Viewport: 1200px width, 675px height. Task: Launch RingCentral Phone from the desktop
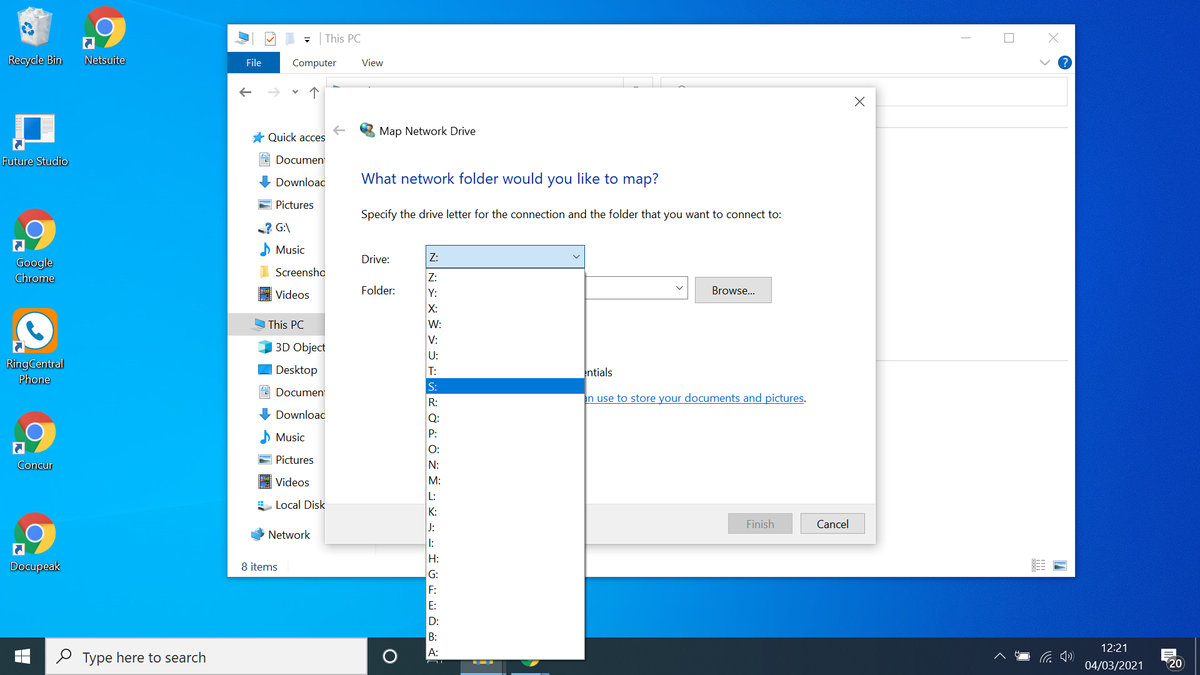[34, 330]
